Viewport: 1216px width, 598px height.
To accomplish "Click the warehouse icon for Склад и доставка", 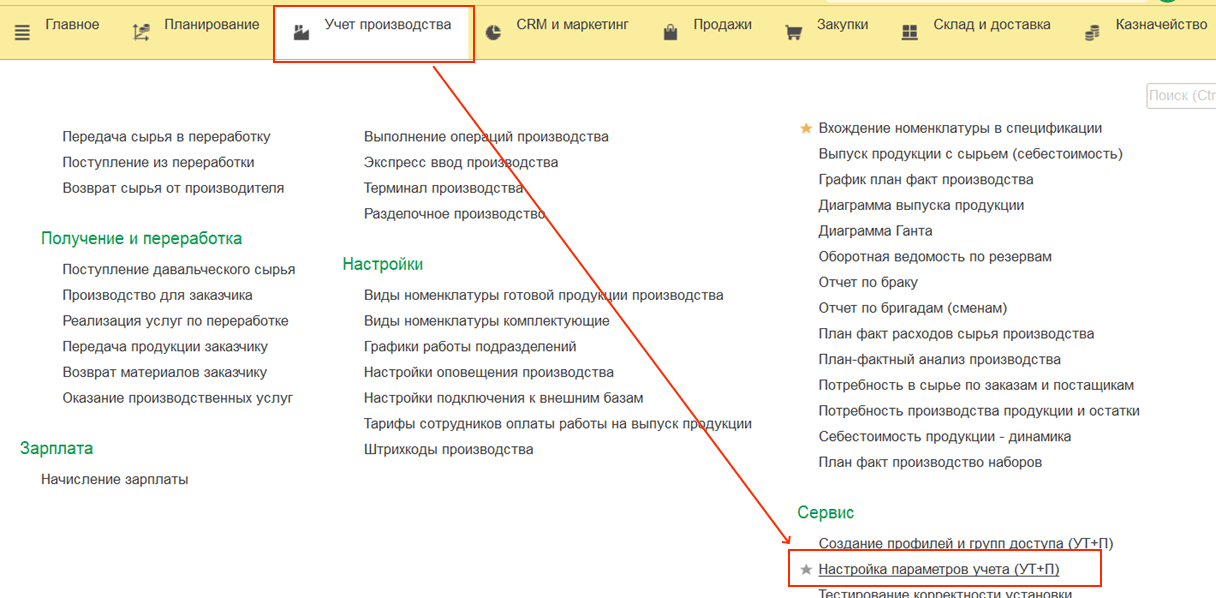I will (x=909, y=32).
